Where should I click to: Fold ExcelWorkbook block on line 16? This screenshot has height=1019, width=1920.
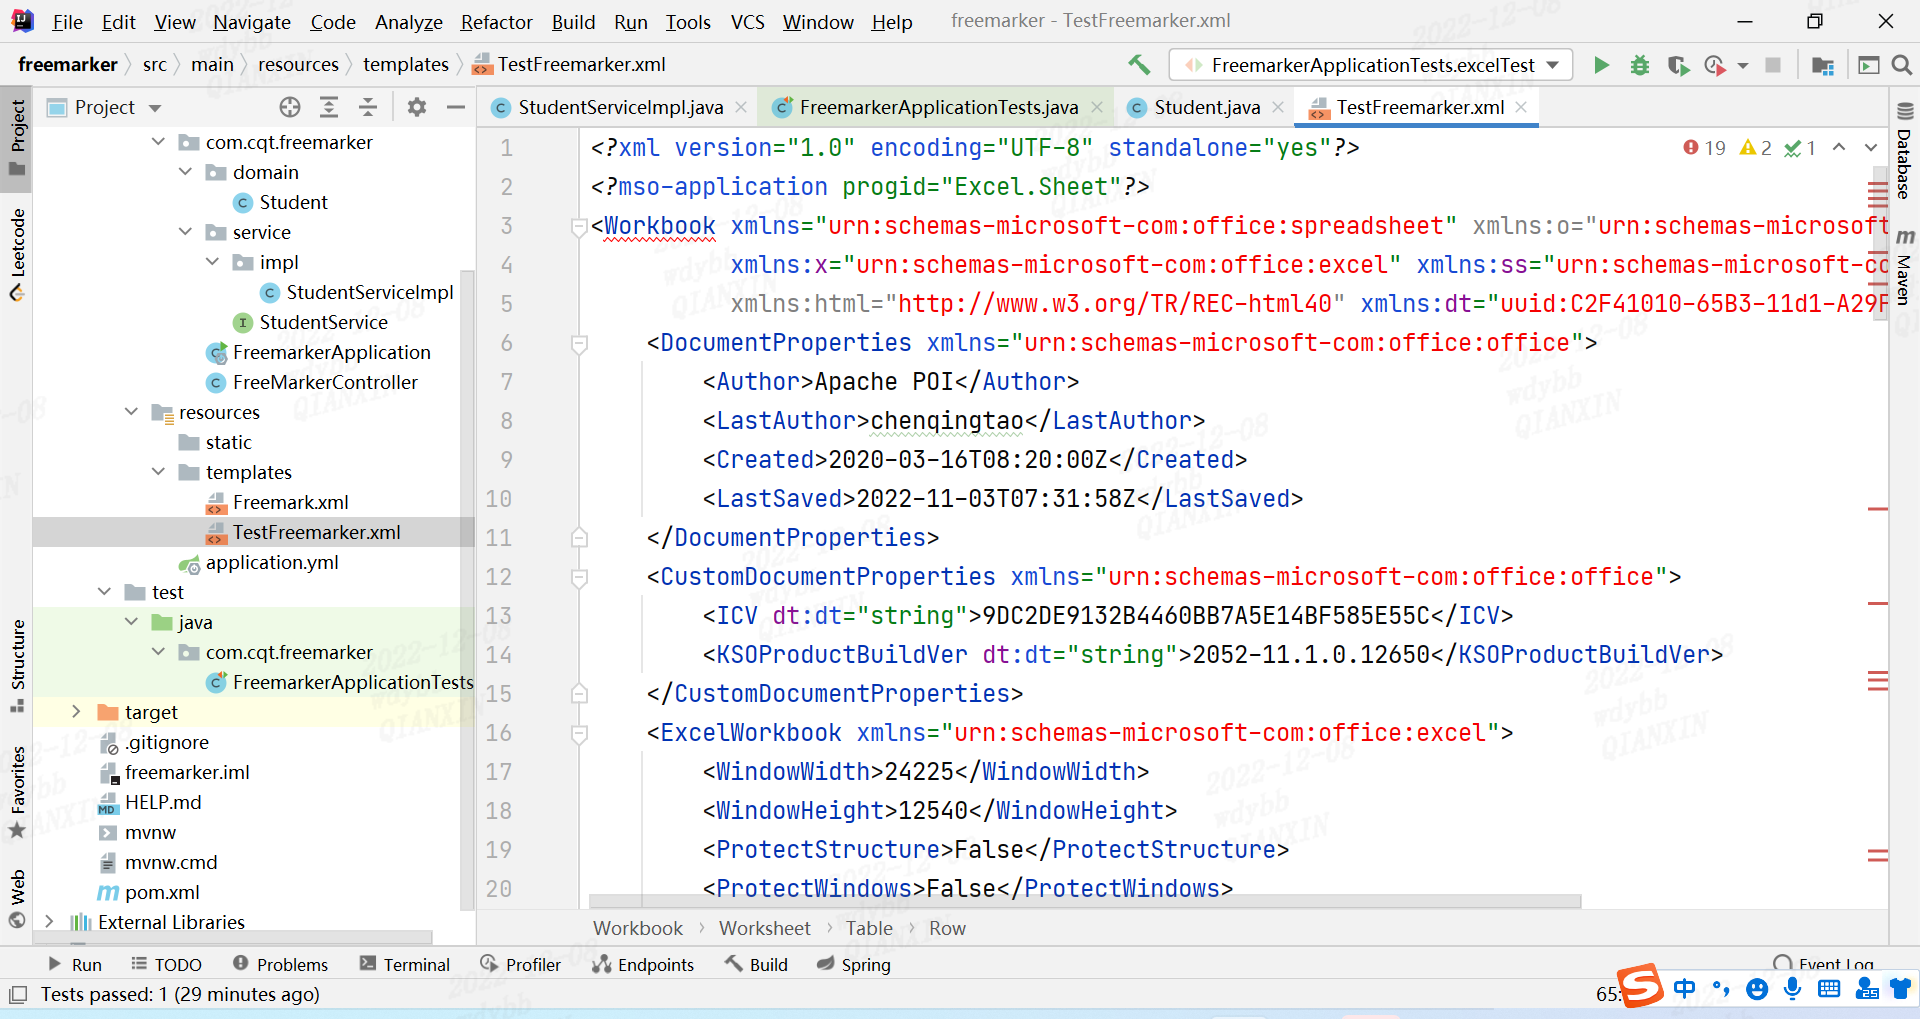click(x=578, y=734)
